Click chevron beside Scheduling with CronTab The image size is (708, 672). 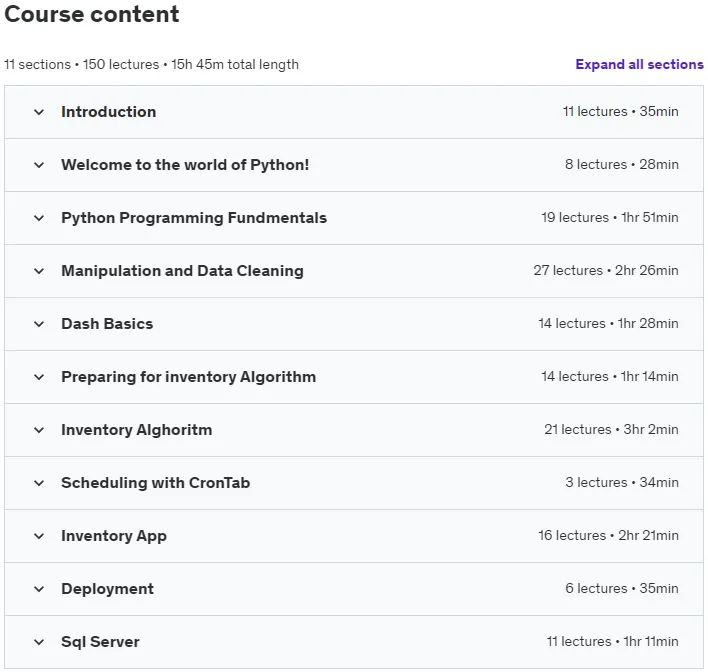39,483
